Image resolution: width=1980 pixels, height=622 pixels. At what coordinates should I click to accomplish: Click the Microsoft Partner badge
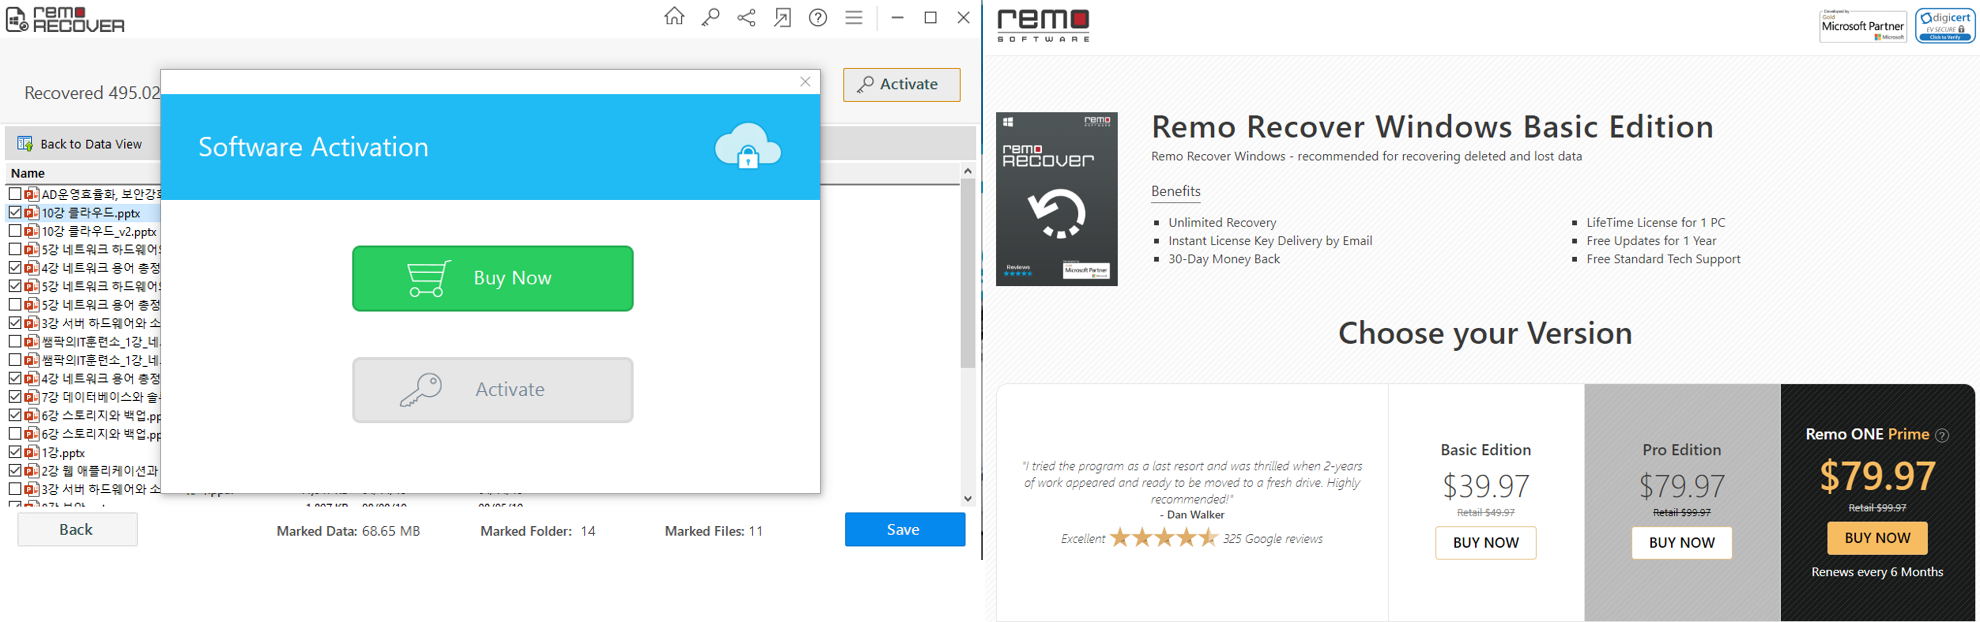(1863, 26)
